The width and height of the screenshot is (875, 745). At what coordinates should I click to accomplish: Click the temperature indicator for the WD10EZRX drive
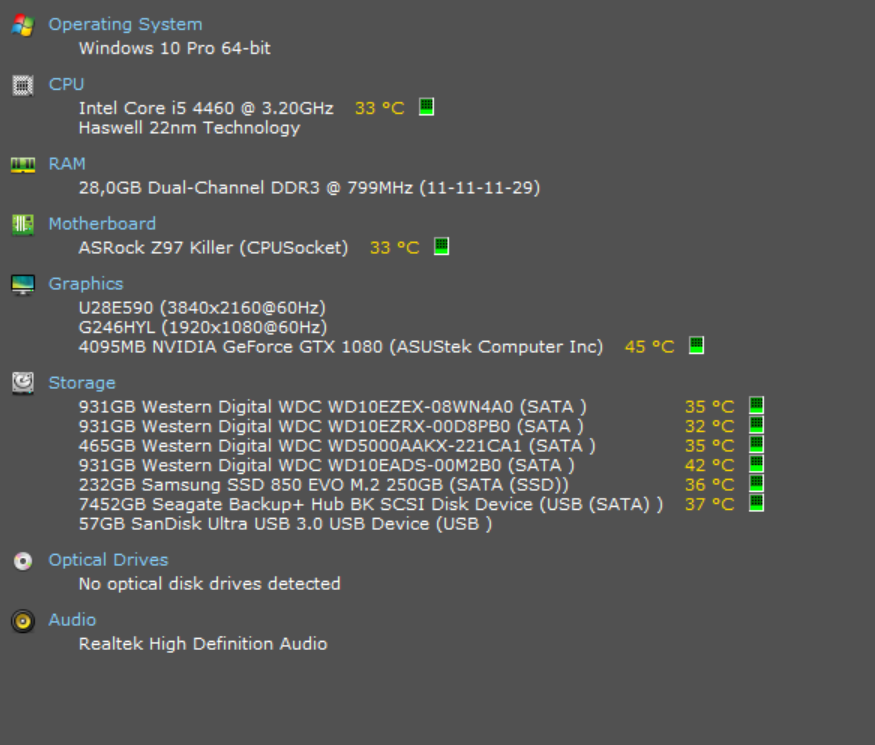(757, 425)
